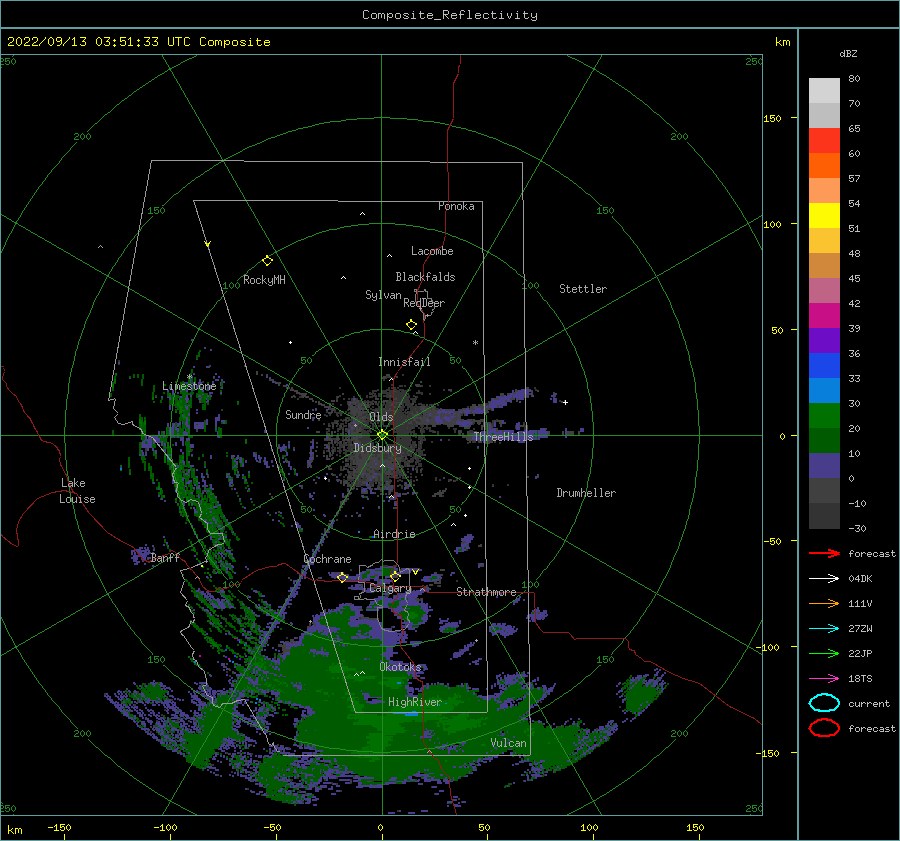Click the Calgary map label
The width and height of the screenshot is (900, 841).
coord(390,588)
